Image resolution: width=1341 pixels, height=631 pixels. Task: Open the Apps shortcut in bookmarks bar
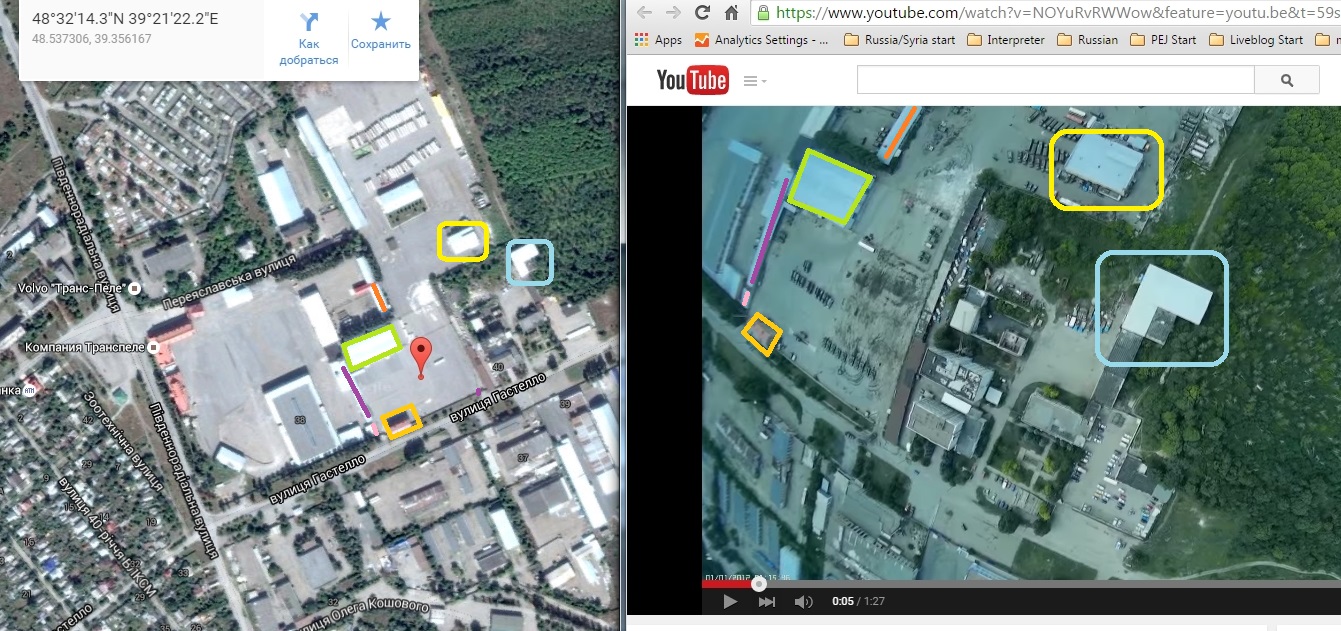click(x=659, y=40)
